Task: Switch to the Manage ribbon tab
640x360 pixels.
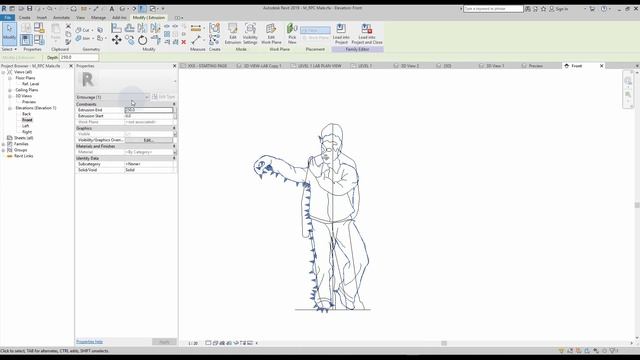Action: 98,18
